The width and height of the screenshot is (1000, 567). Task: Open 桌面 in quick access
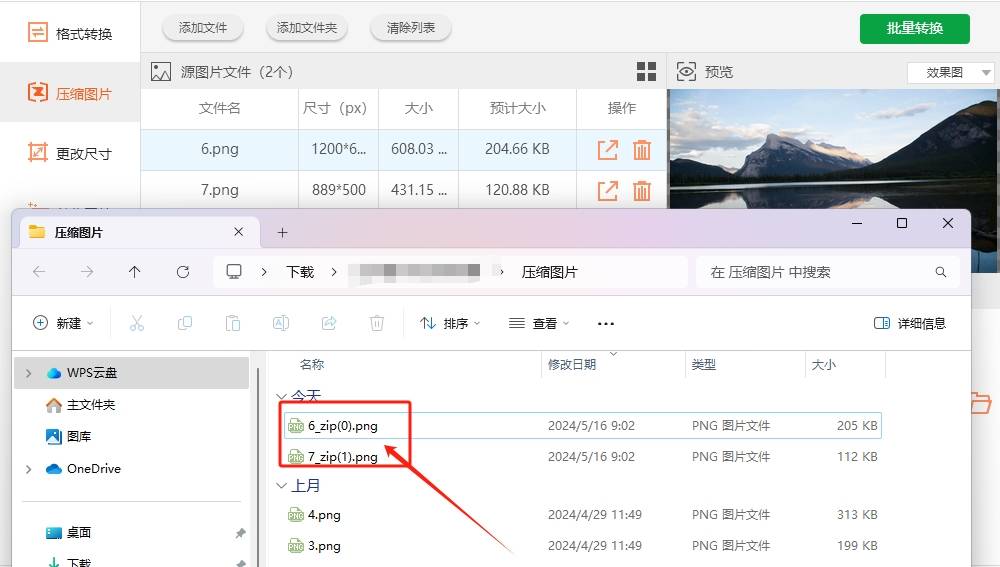(x=69, y=533)
